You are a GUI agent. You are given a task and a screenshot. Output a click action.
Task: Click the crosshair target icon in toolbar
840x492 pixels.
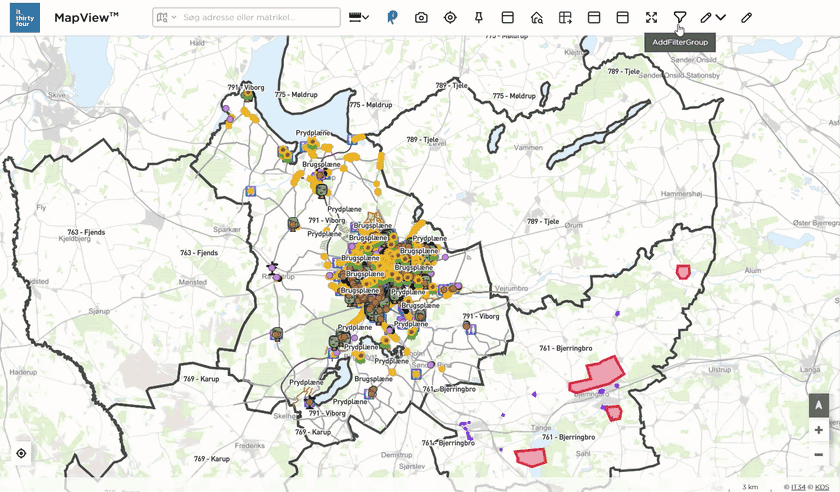coord(450,17)
